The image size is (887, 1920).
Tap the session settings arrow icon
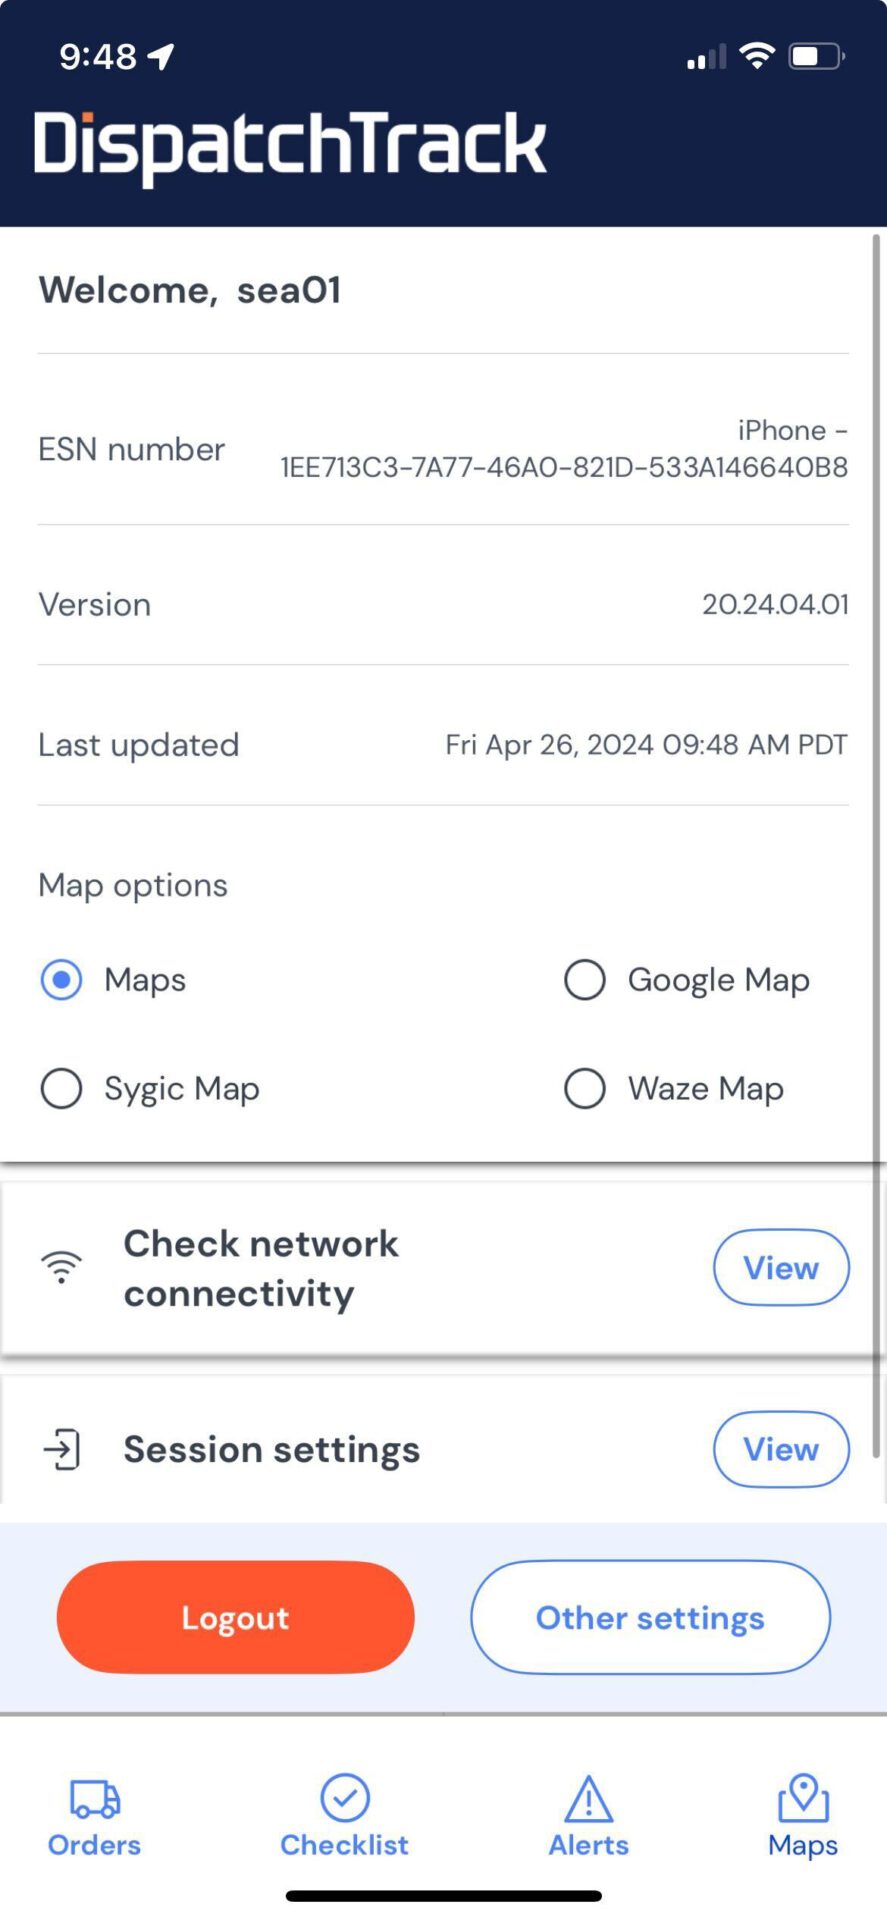(62, 1449)
